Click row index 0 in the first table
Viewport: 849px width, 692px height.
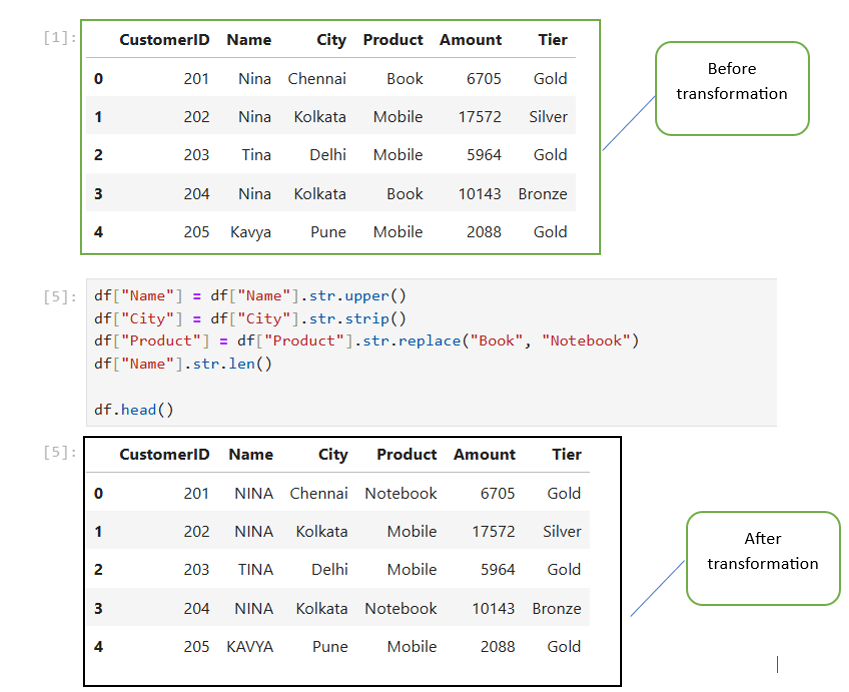pos(97,78)
